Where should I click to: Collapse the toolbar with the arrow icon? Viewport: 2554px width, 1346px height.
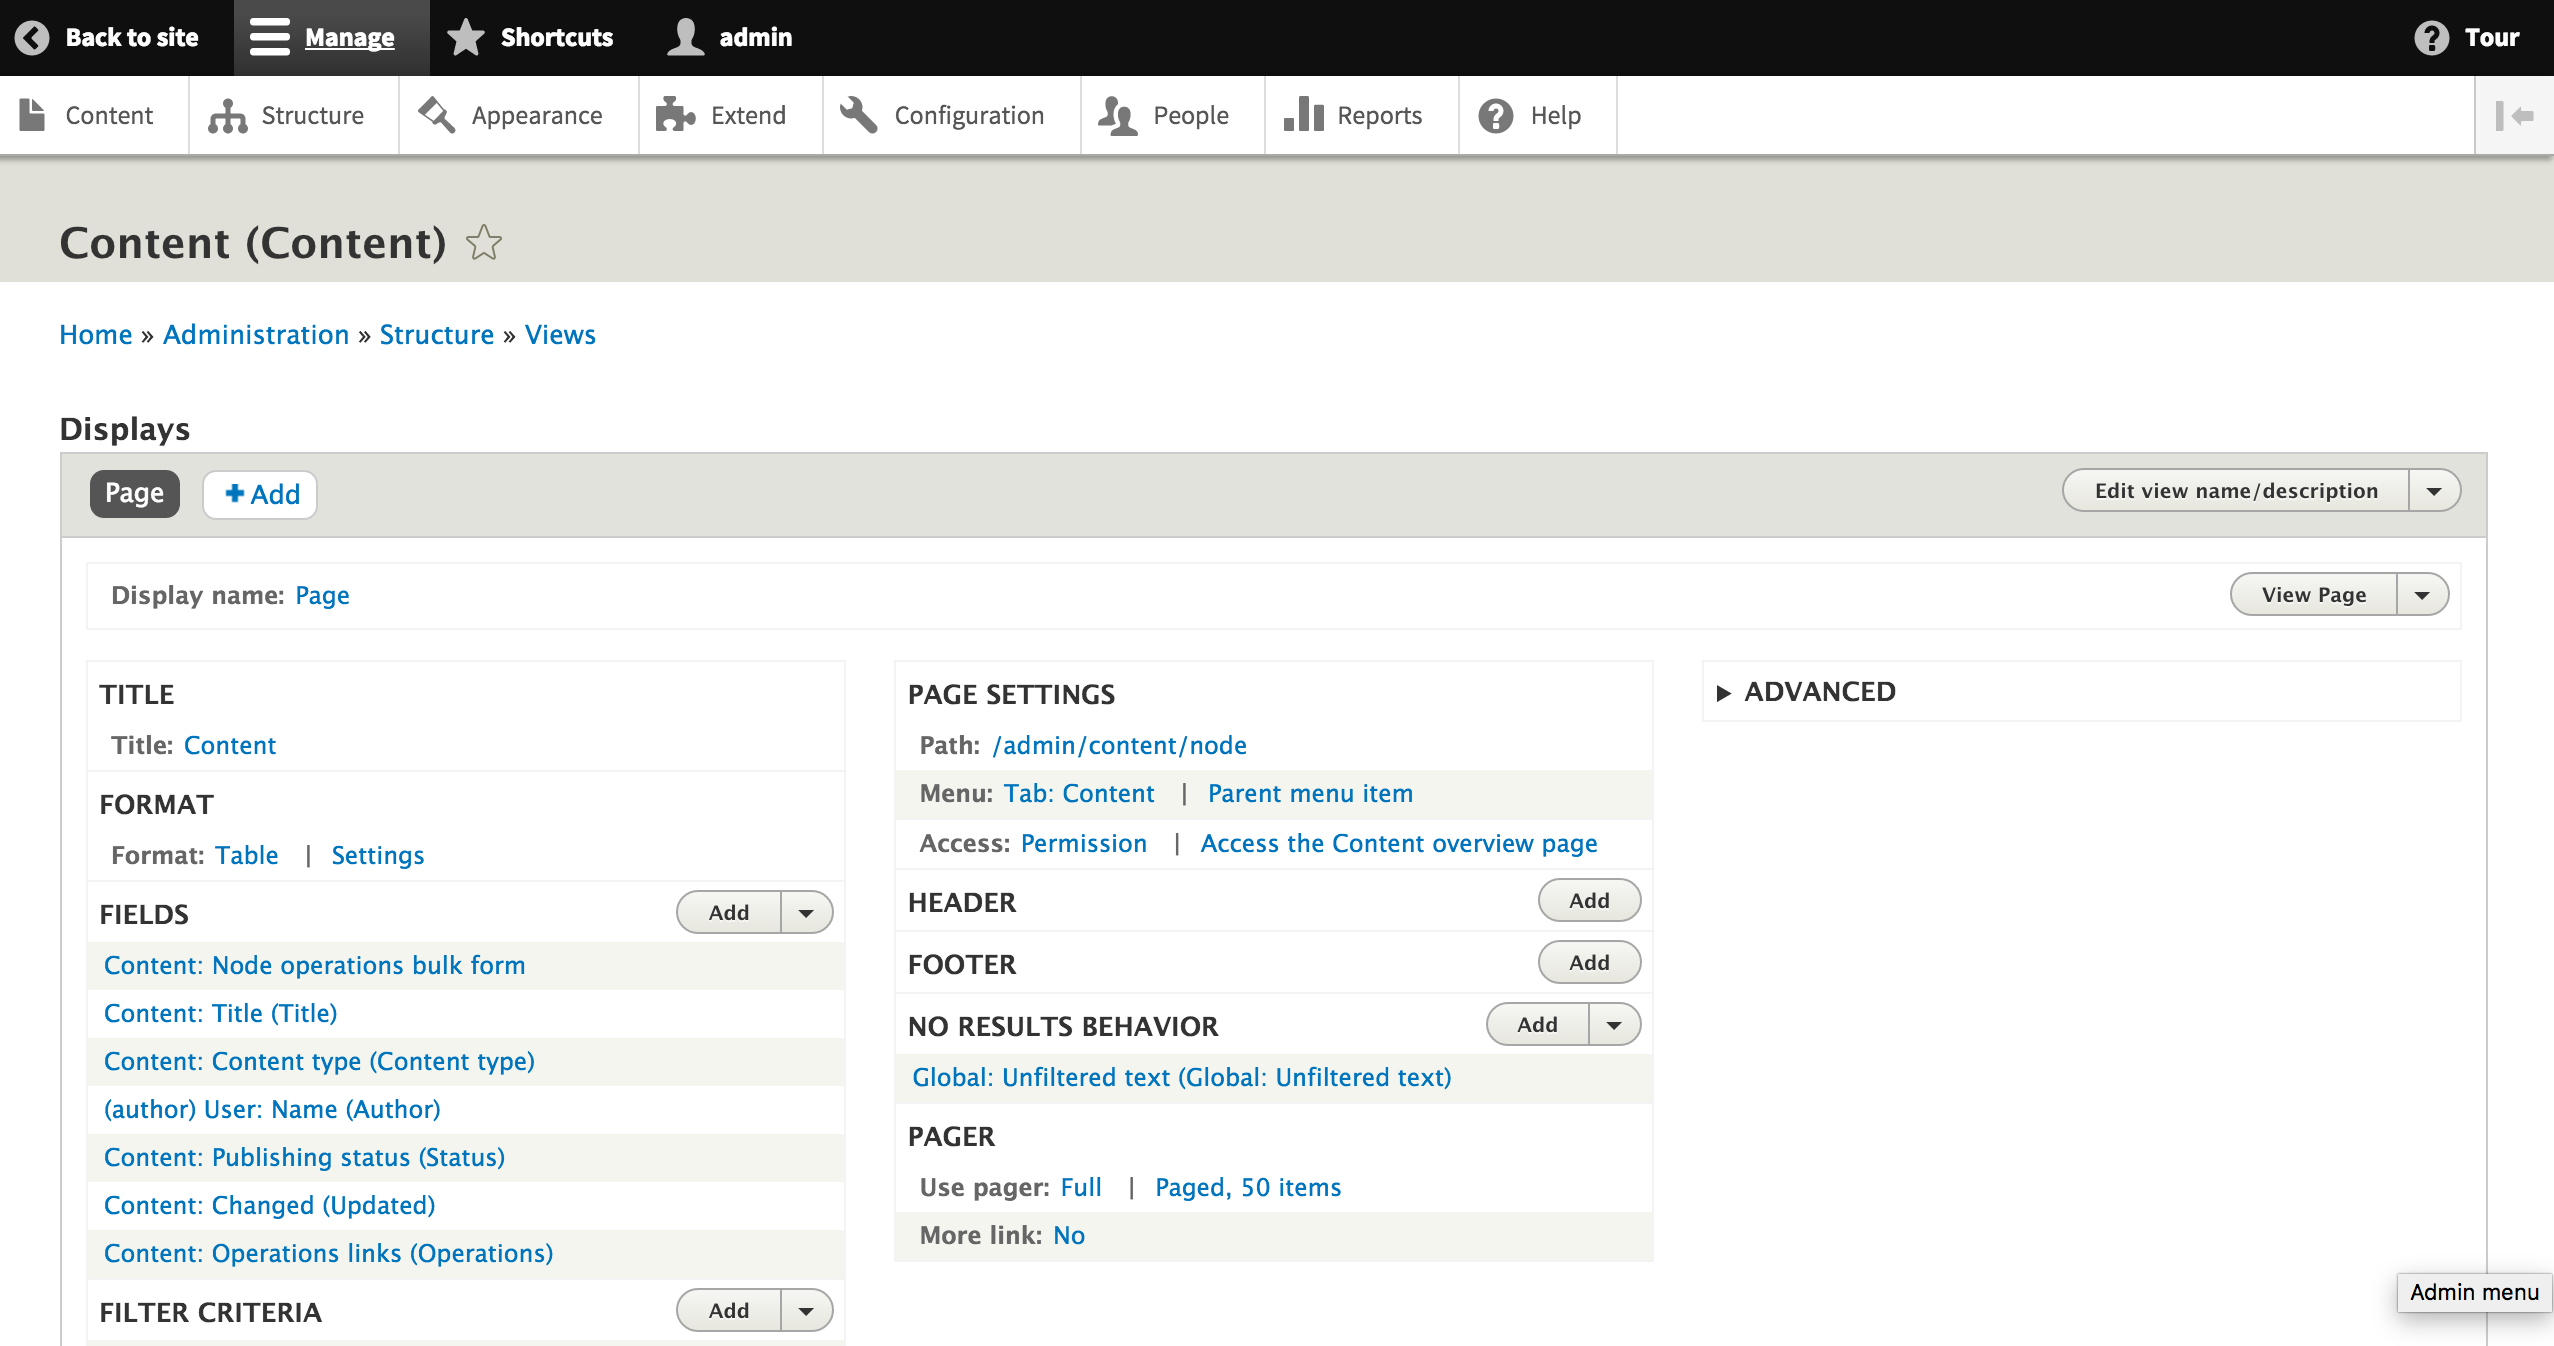pyautogui.click(x=2516, y=114)
